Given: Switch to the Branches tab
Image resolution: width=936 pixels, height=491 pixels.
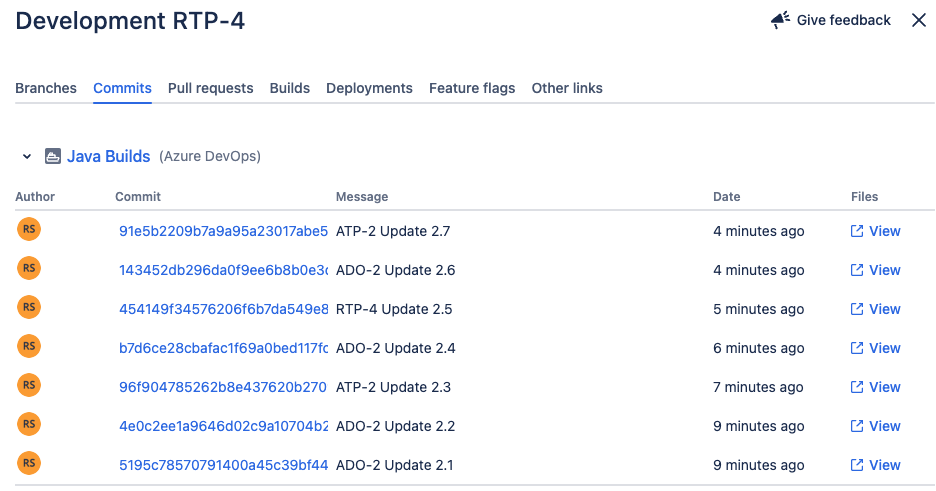Looking at the screenshot, I should (x=46, y=88).
